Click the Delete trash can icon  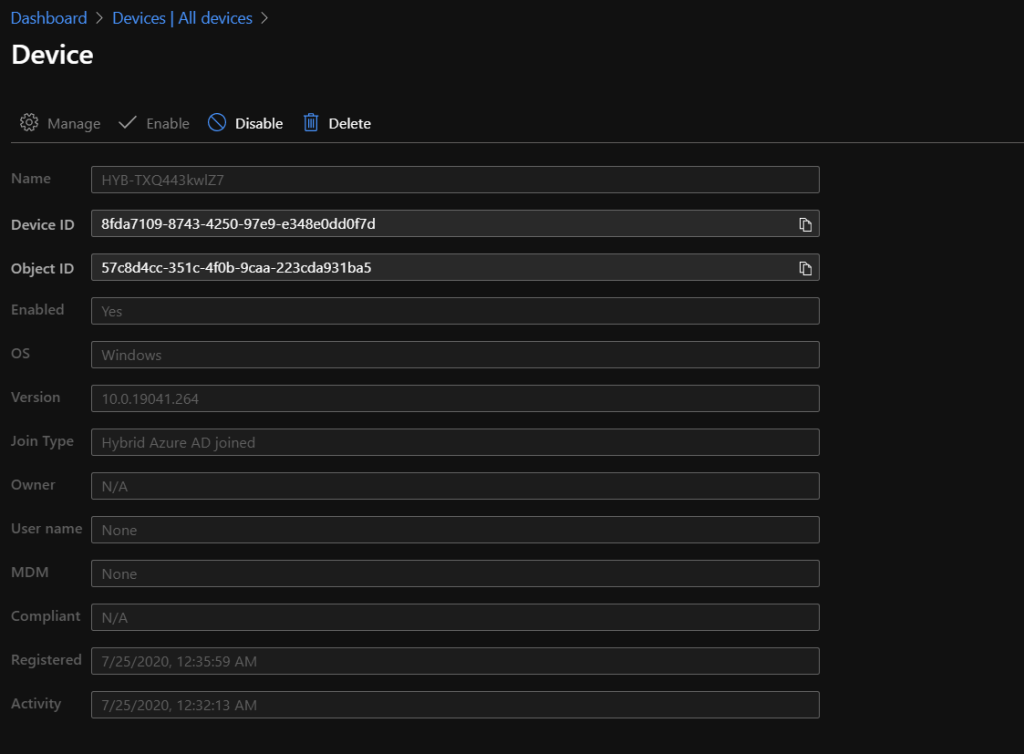tap(311, 123)
